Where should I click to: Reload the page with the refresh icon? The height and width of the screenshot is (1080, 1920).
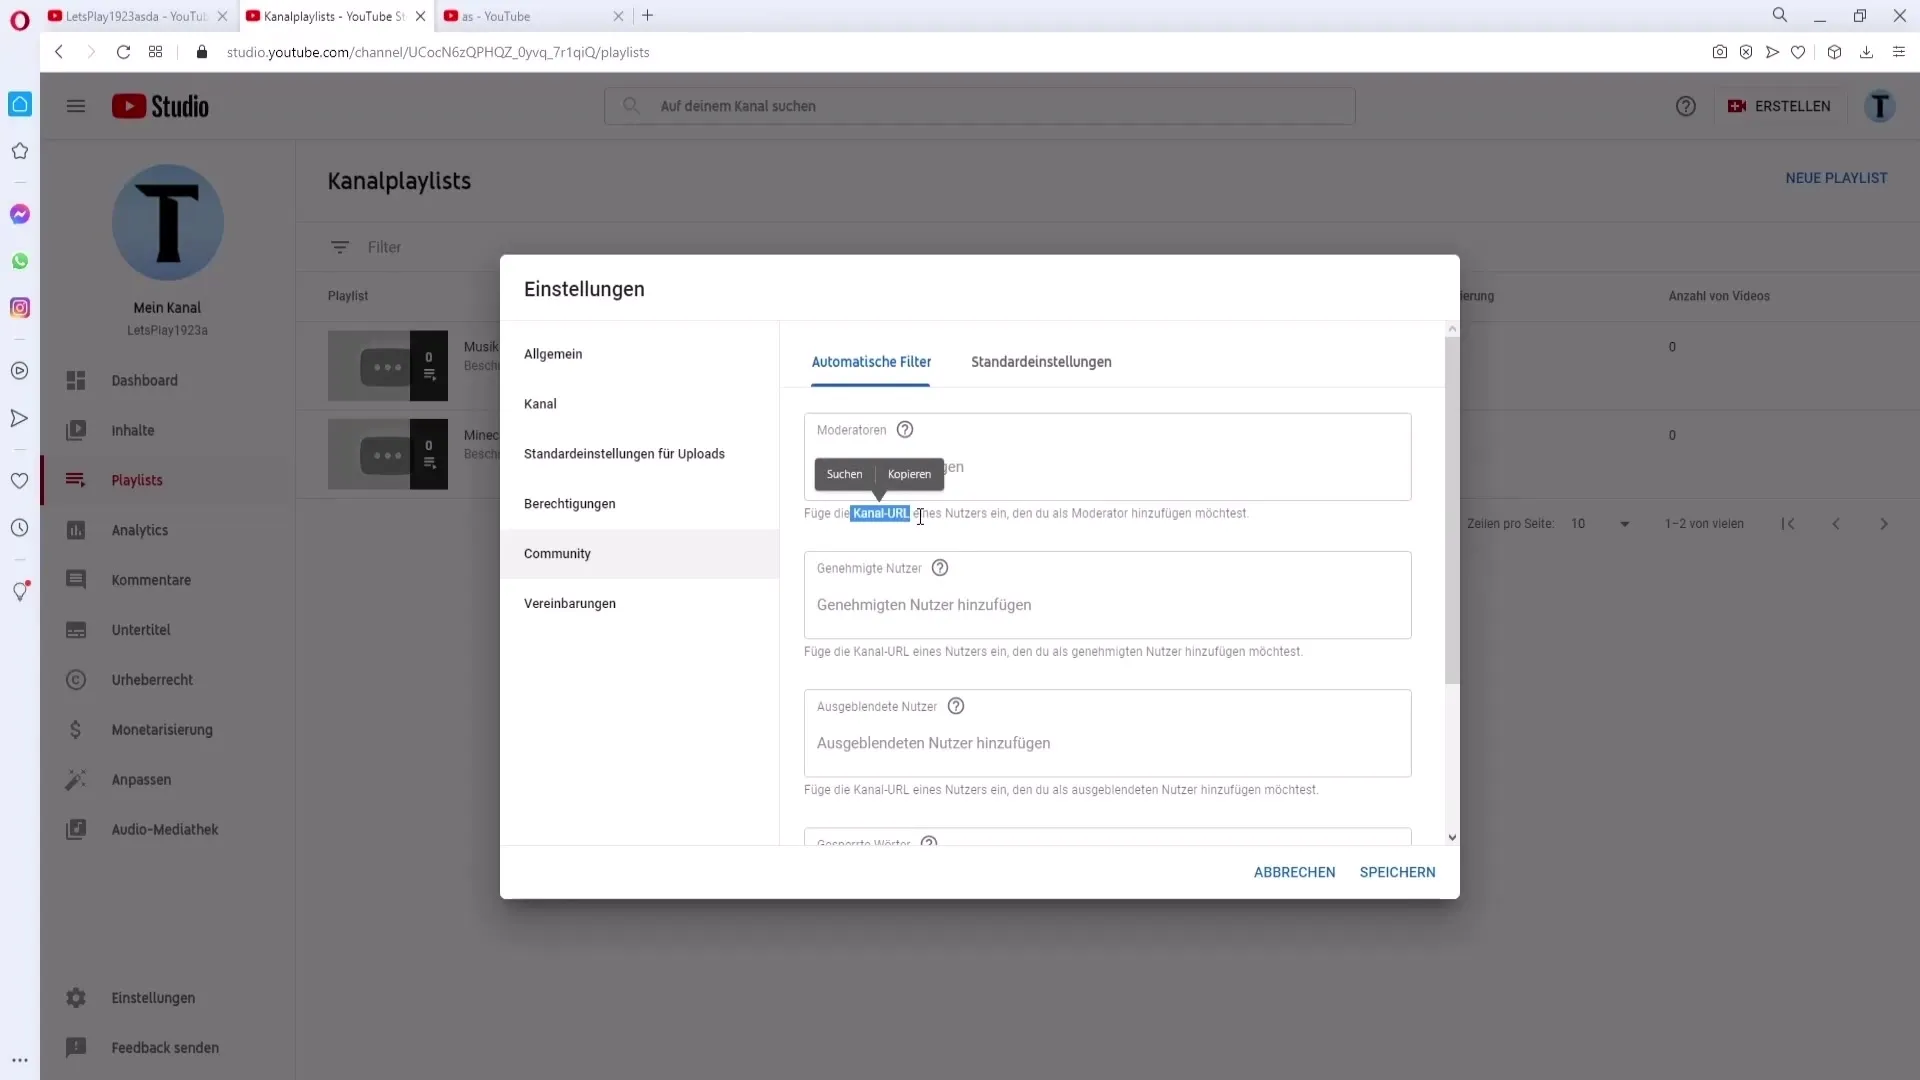[123, 52]
